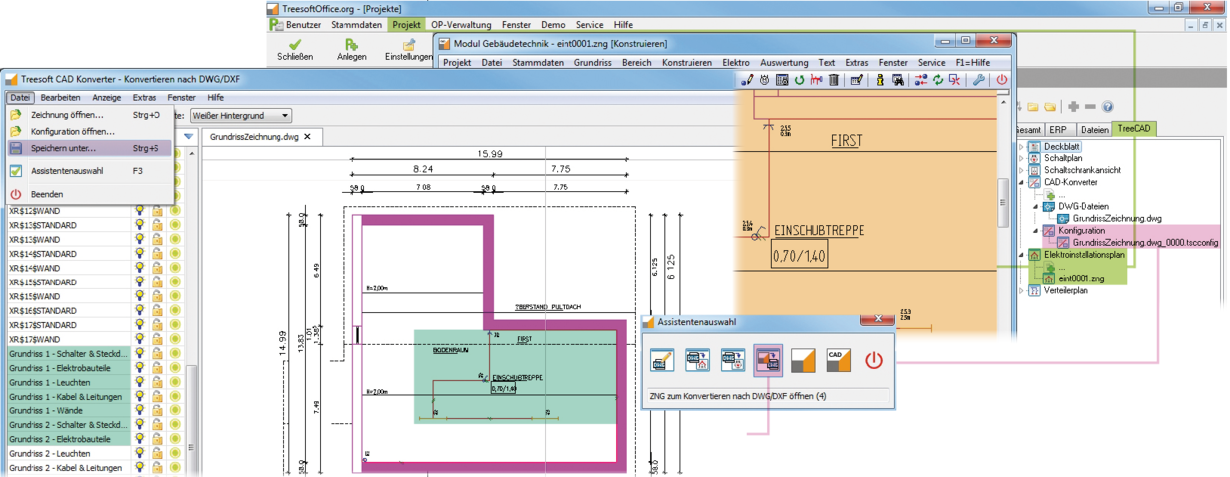Click the red power icon in Assistentenauswahl
Image resolution: width=1230 pixels, height=477 pixels.
click(874, 359)
